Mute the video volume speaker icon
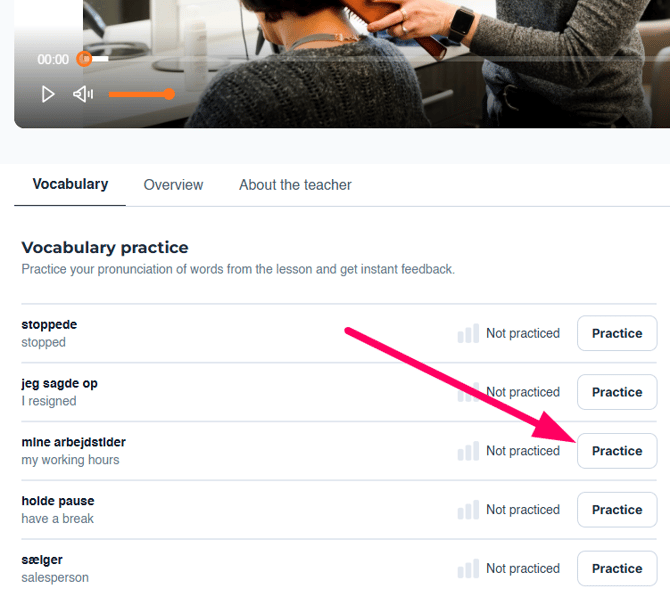 pyautogui.click(x=83, y=94)
